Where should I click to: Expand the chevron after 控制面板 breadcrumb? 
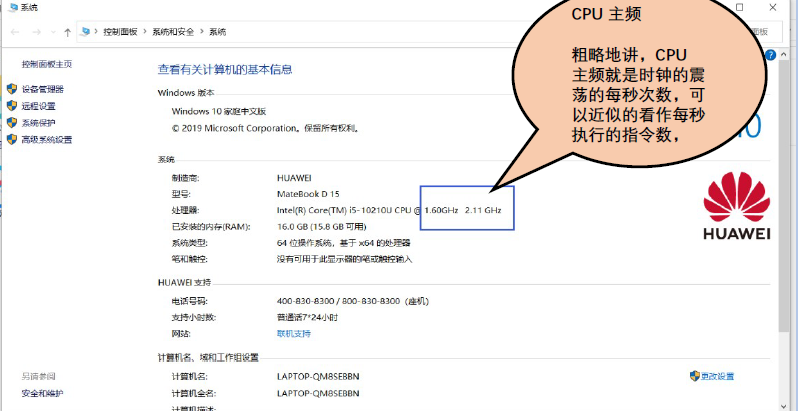click(145, 32)
